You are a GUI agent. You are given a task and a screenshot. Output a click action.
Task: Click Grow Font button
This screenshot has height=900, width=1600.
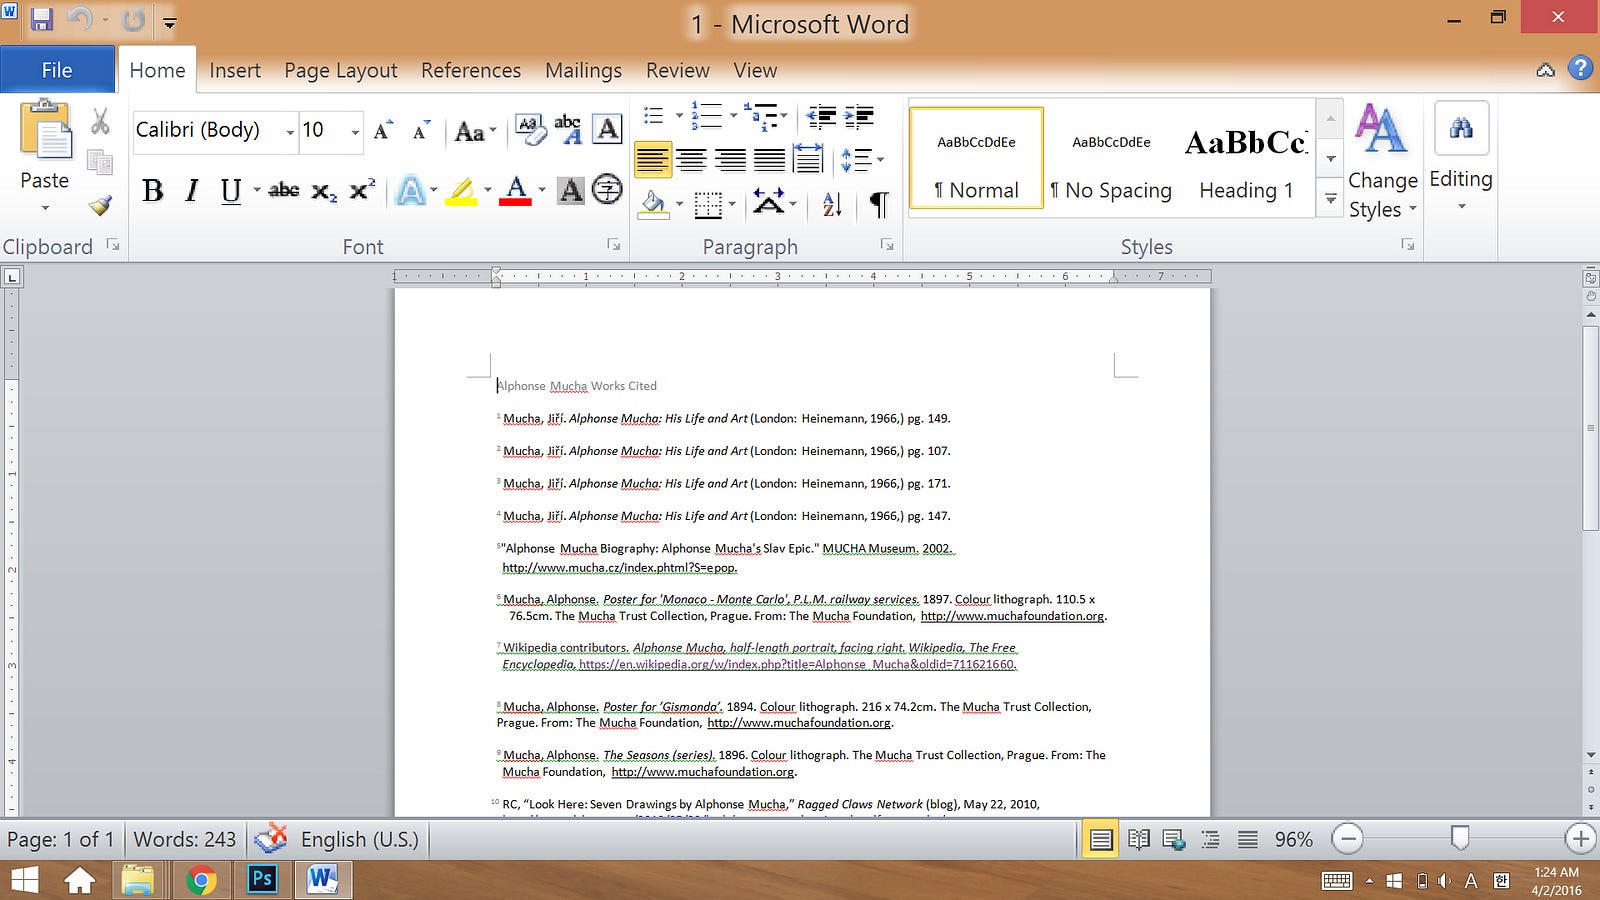[383, 131]
